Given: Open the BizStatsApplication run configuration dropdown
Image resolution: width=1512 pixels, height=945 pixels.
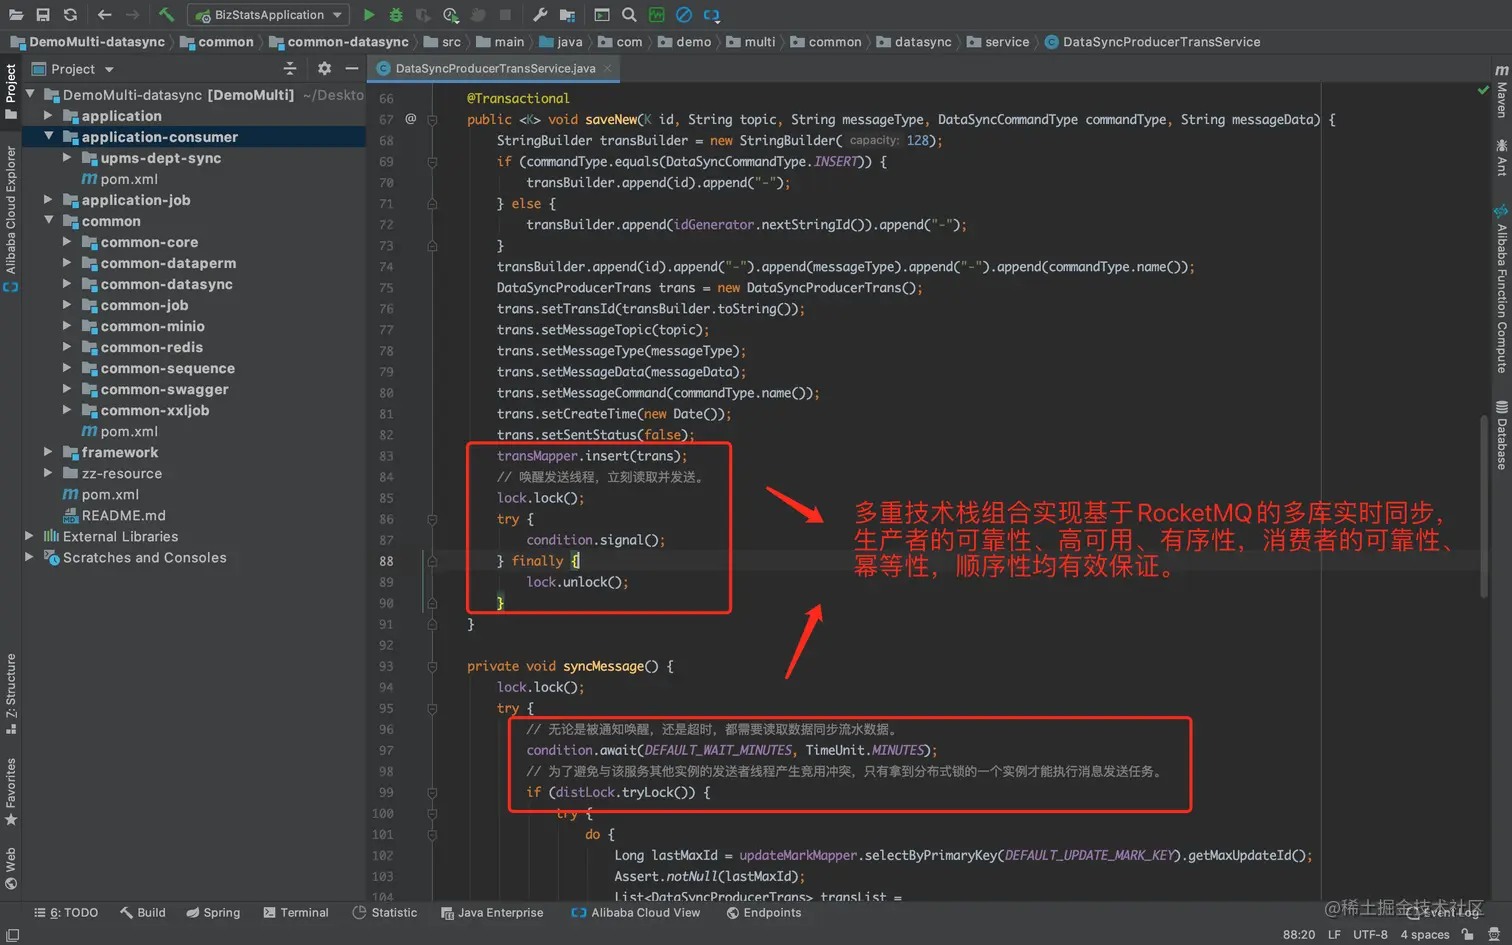Looking at the screenshot, I should click(269, 15).
